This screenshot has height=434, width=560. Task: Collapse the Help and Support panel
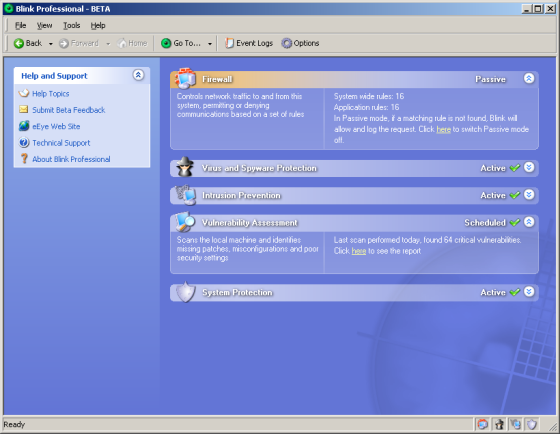pos(139,75)
